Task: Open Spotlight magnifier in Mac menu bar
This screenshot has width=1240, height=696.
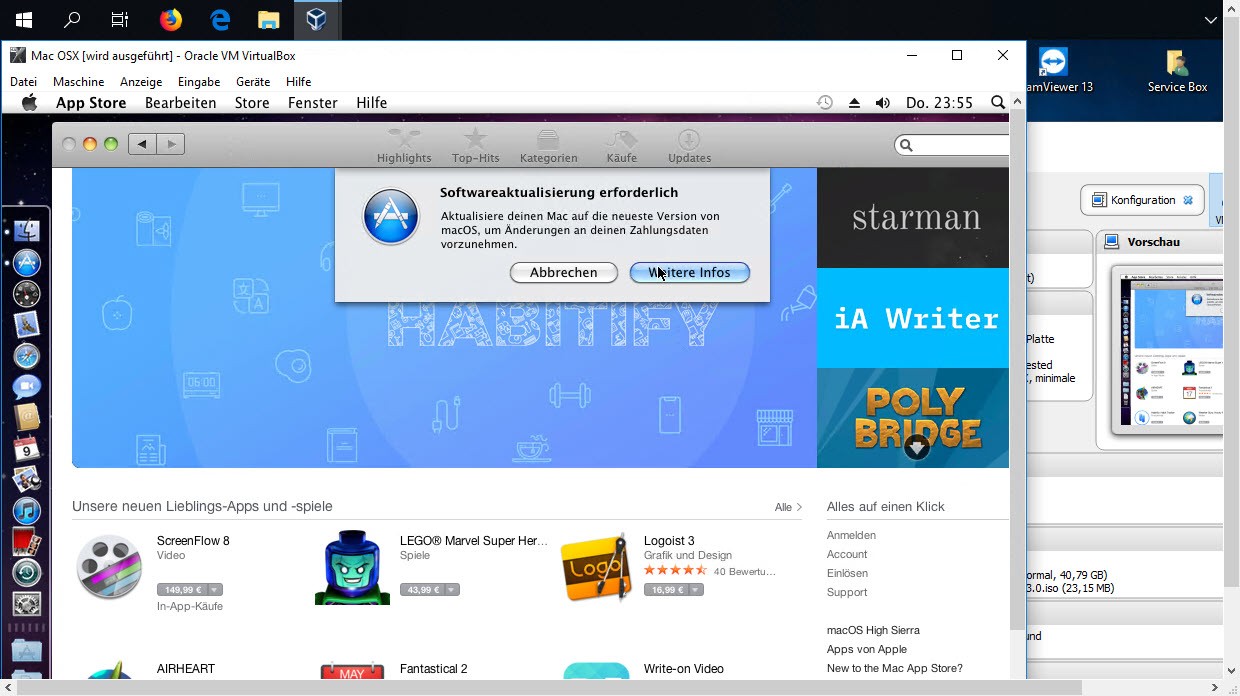Action: click(997, 103)
